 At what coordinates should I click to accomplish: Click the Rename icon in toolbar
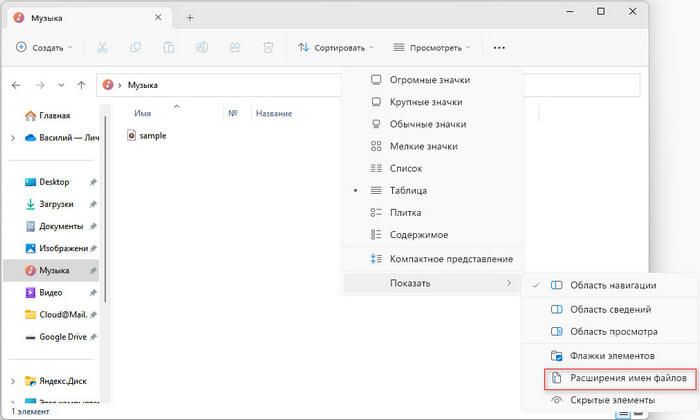click(x=201, y=47)
